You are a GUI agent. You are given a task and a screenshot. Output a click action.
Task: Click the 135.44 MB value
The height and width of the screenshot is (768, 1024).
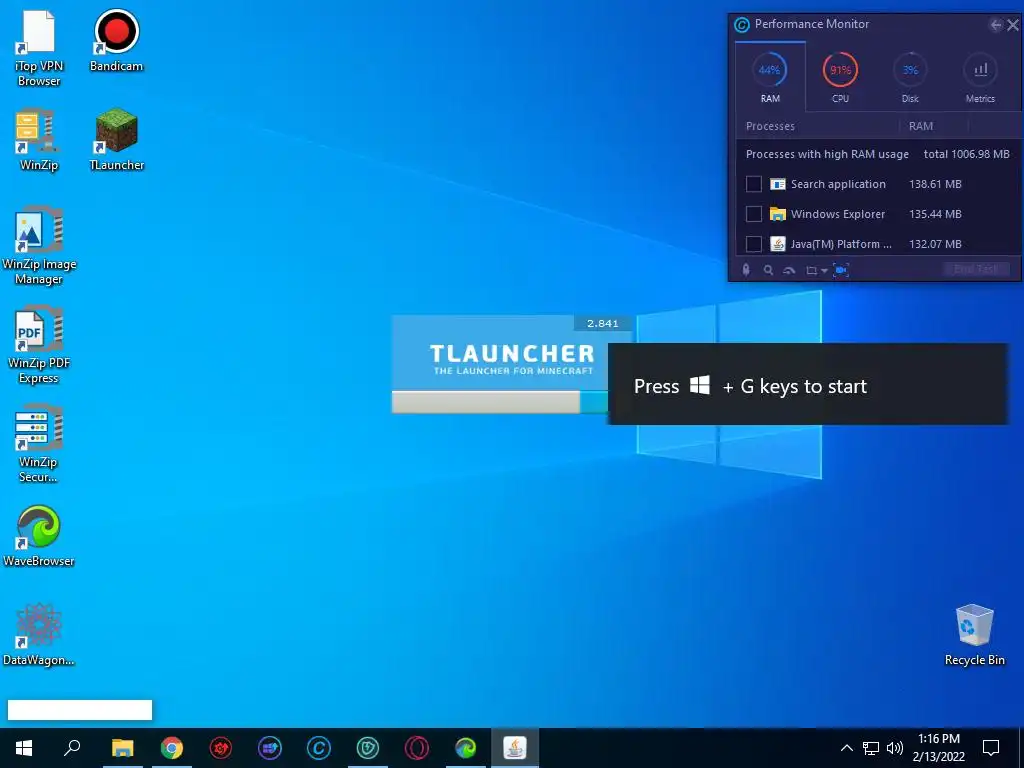935,214
